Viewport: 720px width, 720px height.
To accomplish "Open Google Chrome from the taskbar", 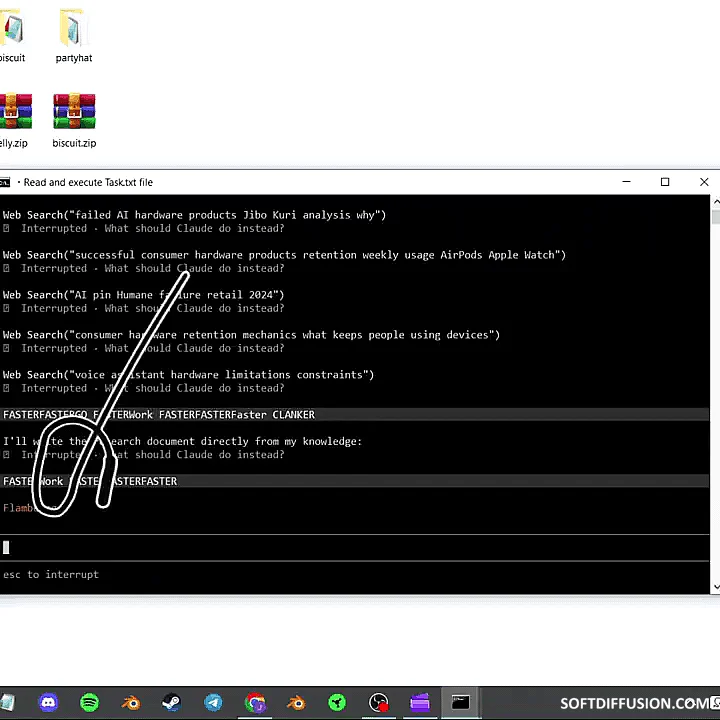I will tap(255, 703).
